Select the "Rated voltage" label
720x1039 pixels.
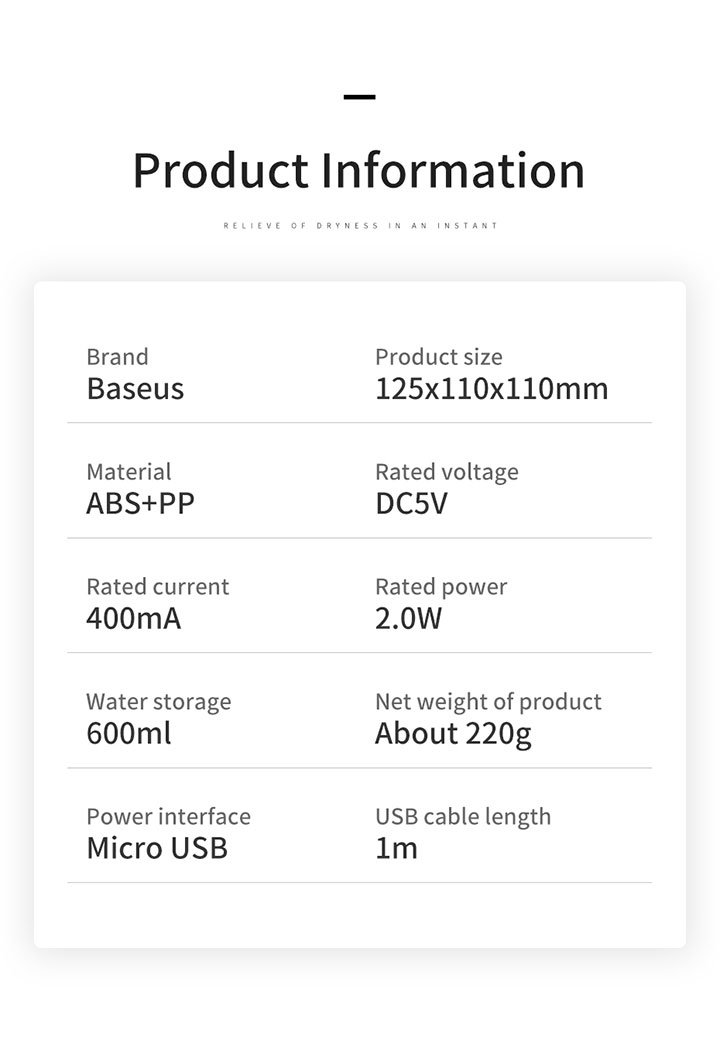pyautogui.click(x=447, y=472)
